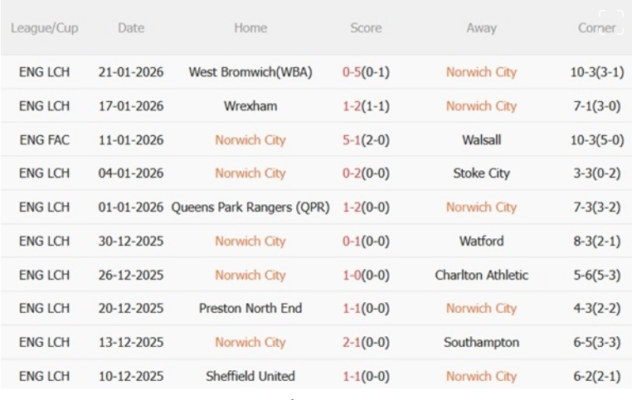This screenshot has height=400, width=632.
Task: Click the Score column header
Action: tap(365, 28)
